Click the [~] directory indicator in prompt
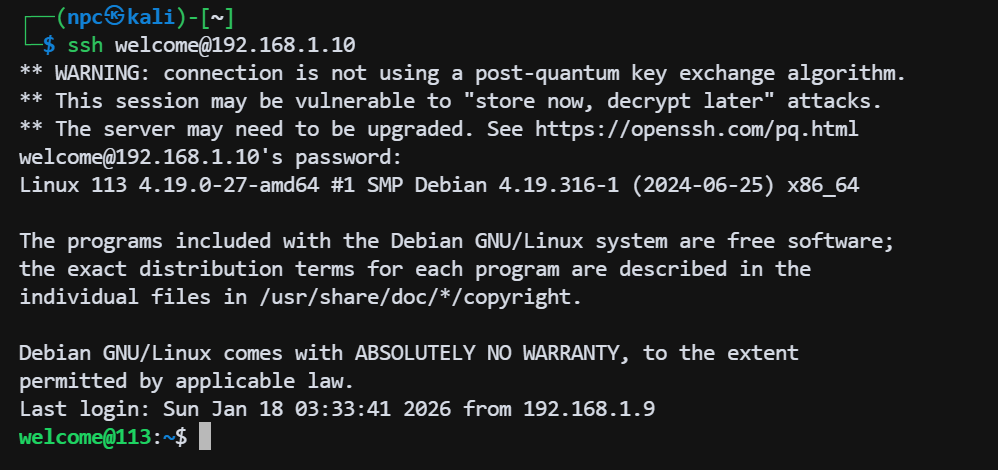The image size is (998, 470). (217, 18)
